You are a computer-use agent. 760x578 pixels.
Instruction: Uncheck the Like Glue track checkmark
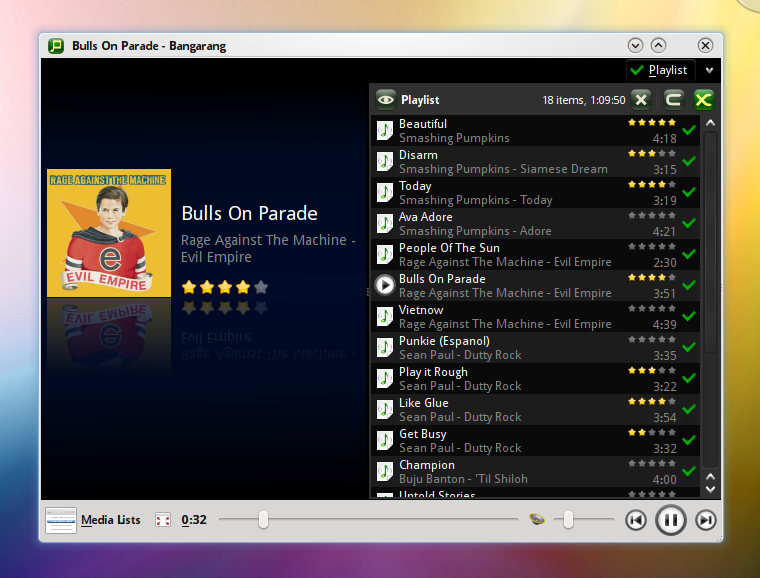689,409
